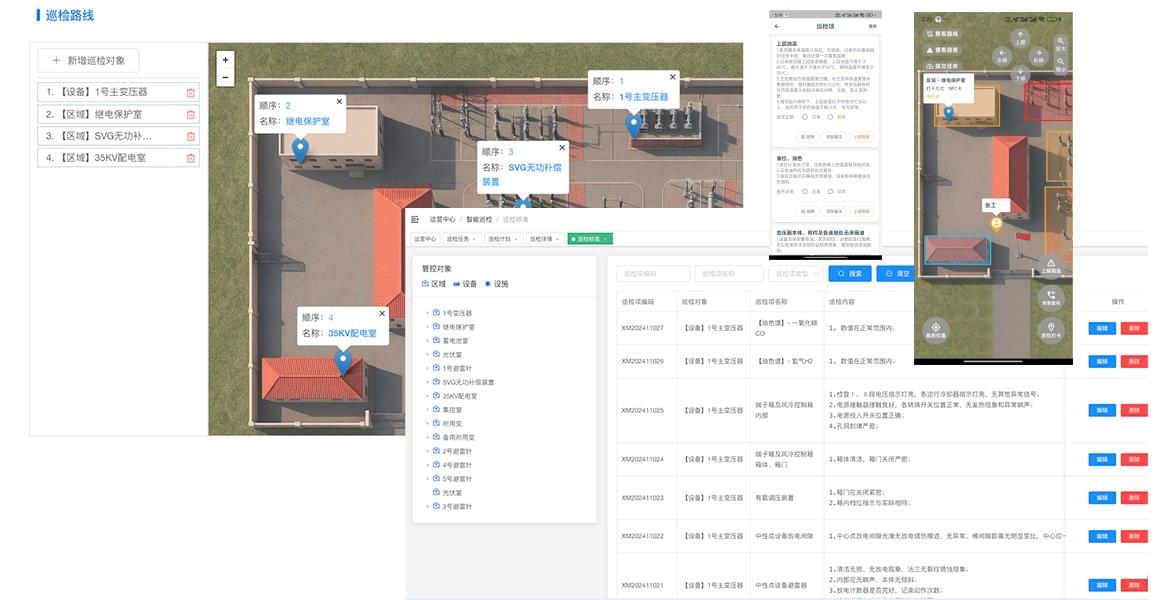Click the 清空 button
The height and width of the screenshot is (600, 1160).
click(x=896, y=274)
